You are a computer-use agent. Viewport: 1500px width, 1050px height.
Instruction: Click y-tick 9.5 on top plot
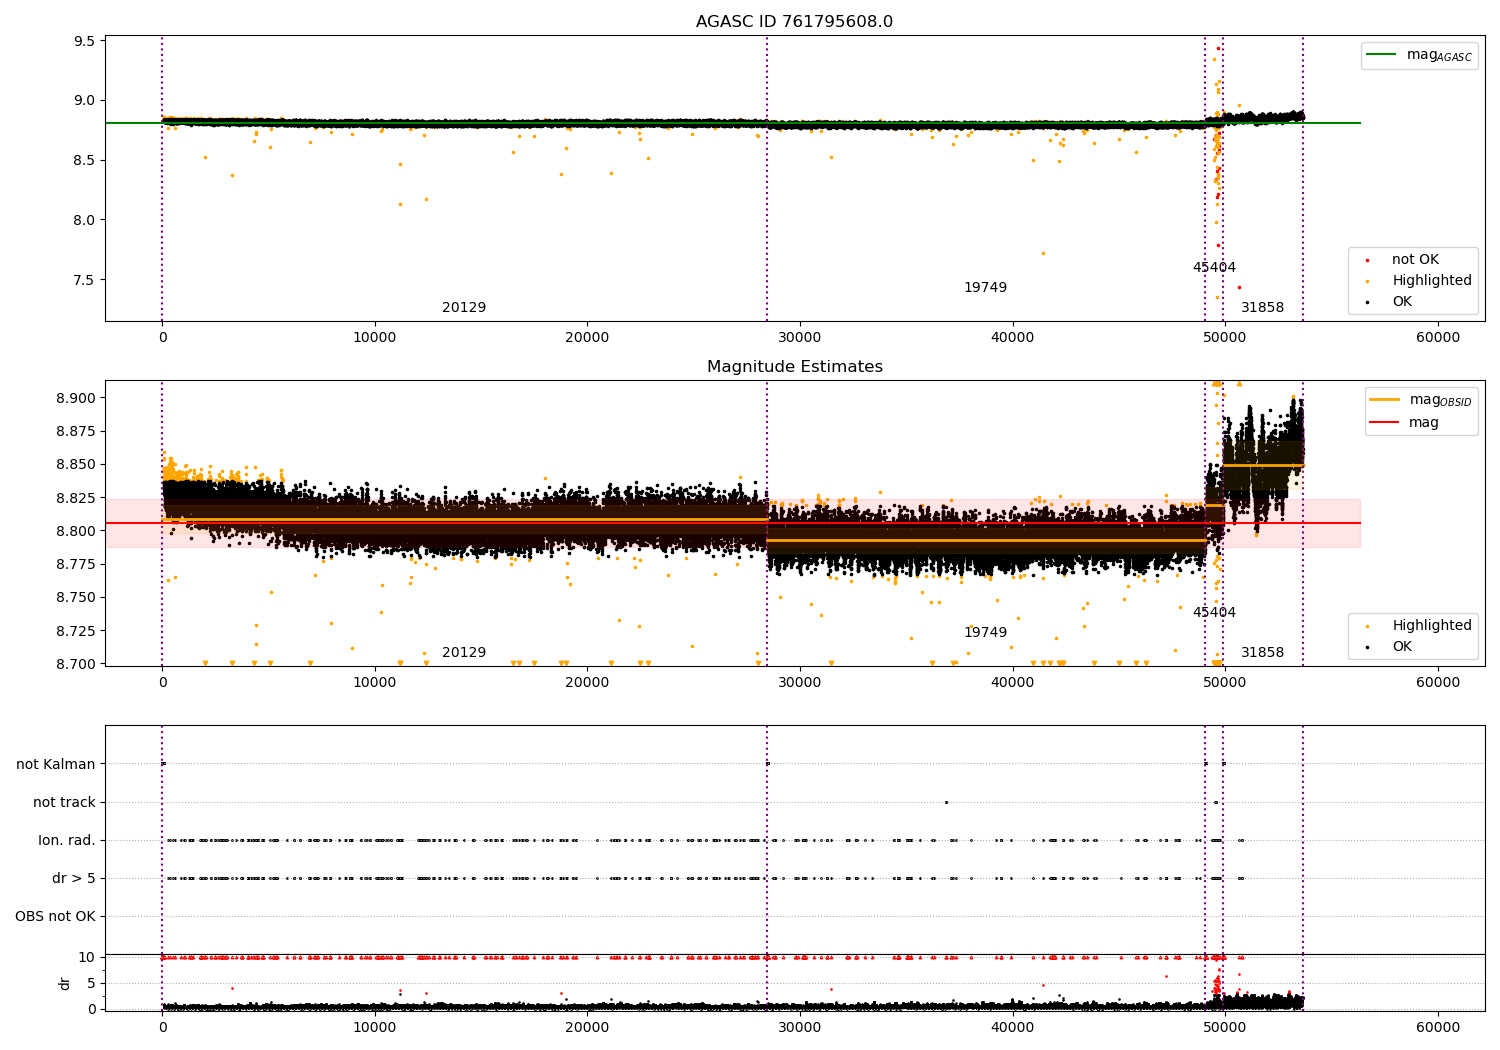pyautogui.click(x=84, y=41)
